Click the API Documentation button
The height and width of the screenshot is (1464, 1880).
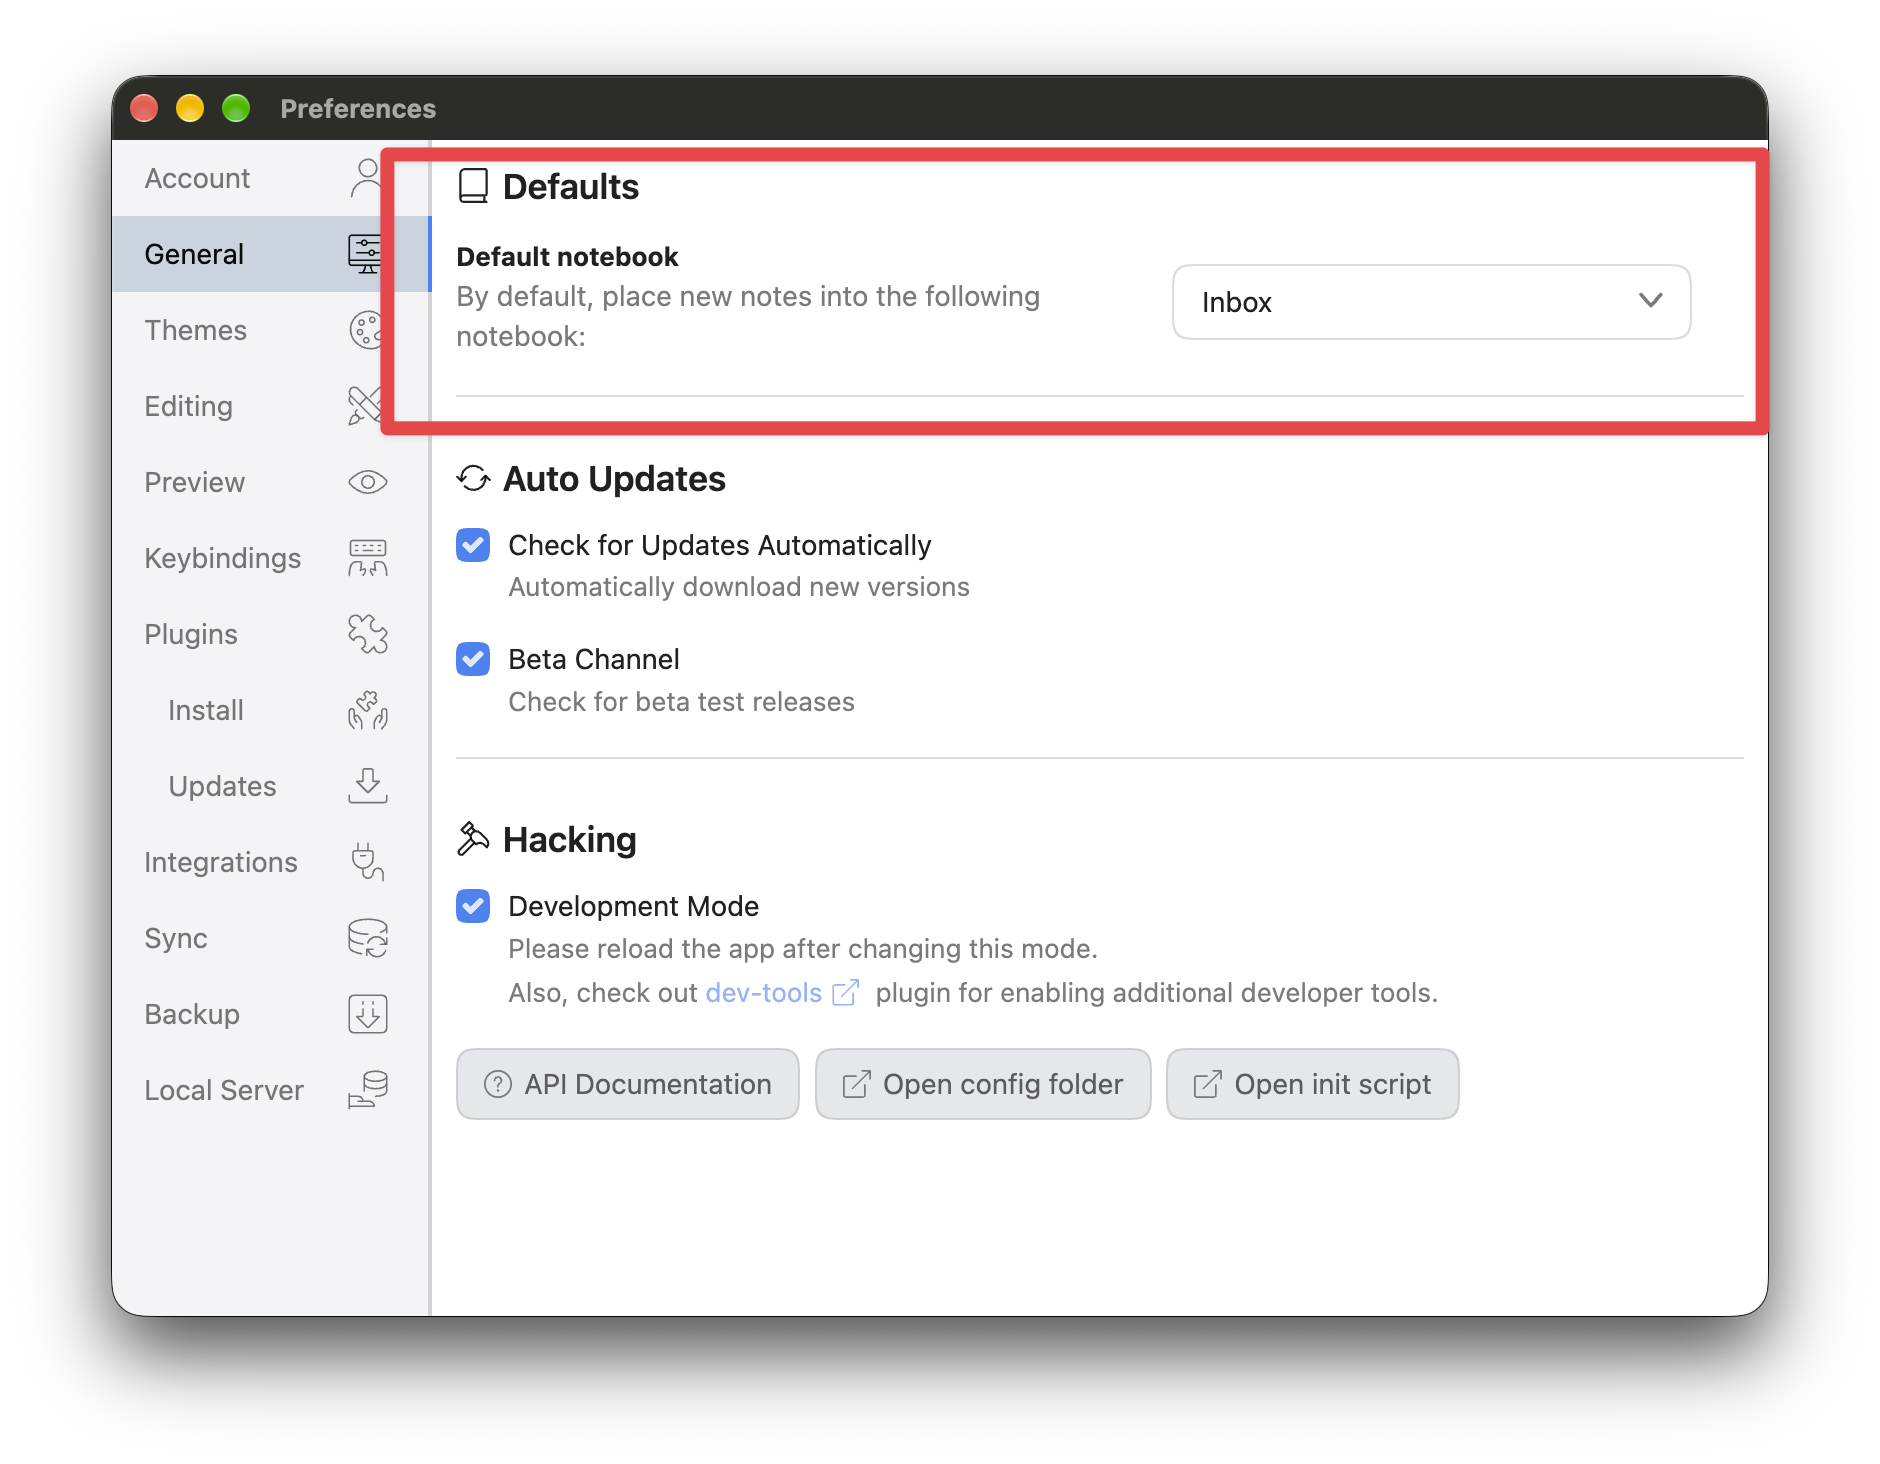628,1084
